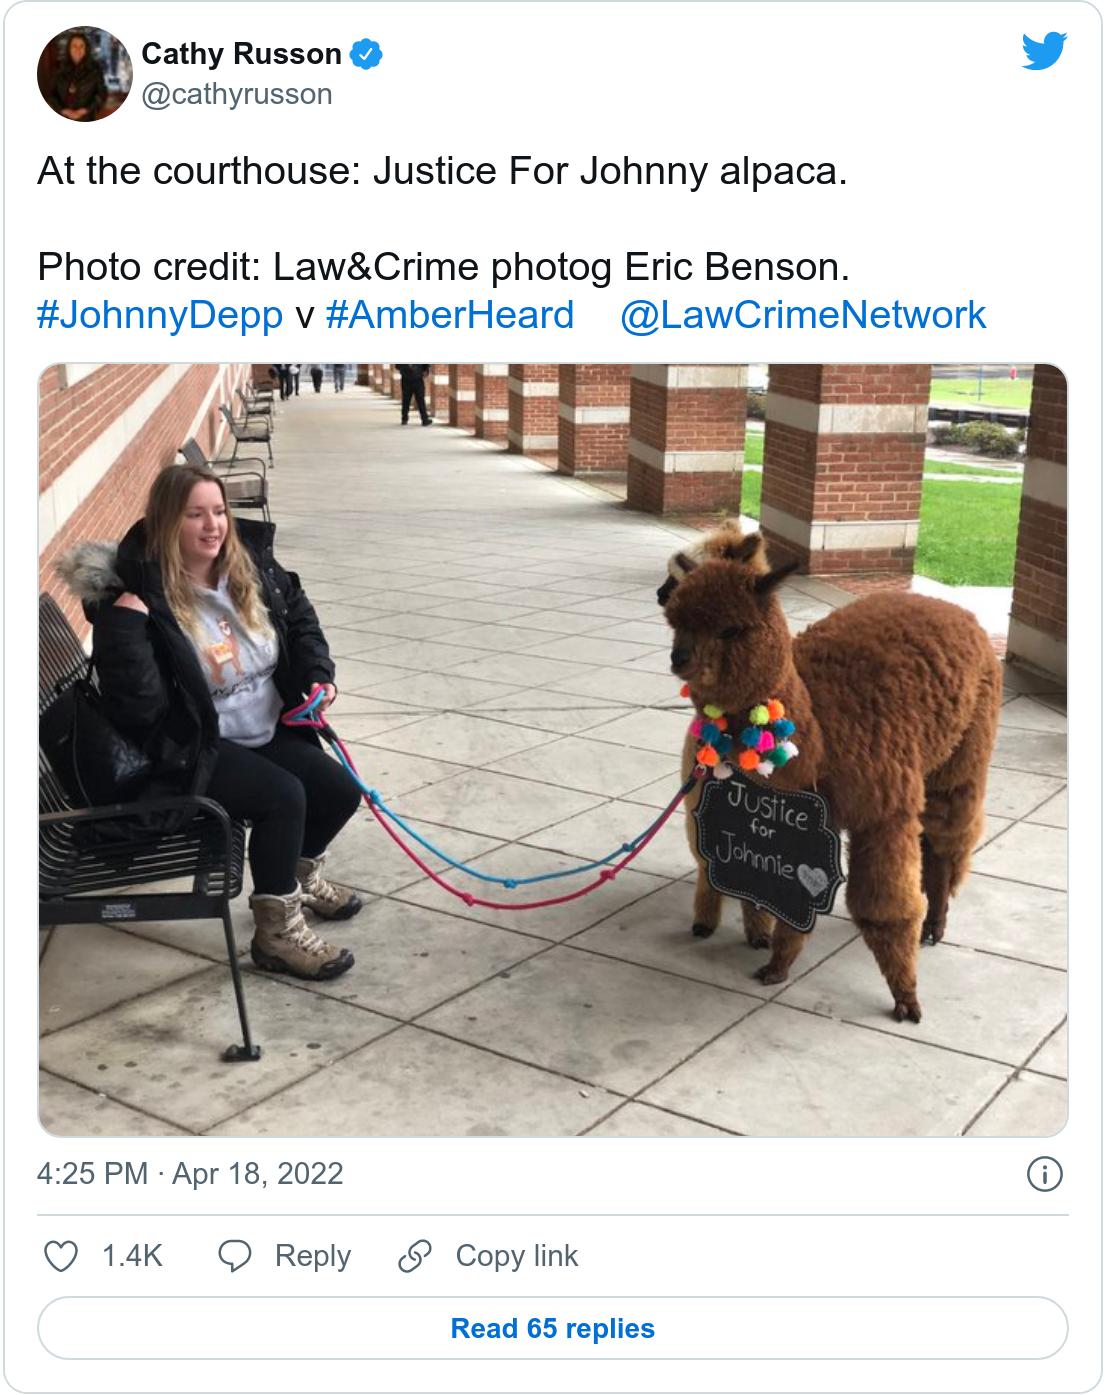
Task: Open the alpaca photo in the tweet
Action: pos(553,750)
